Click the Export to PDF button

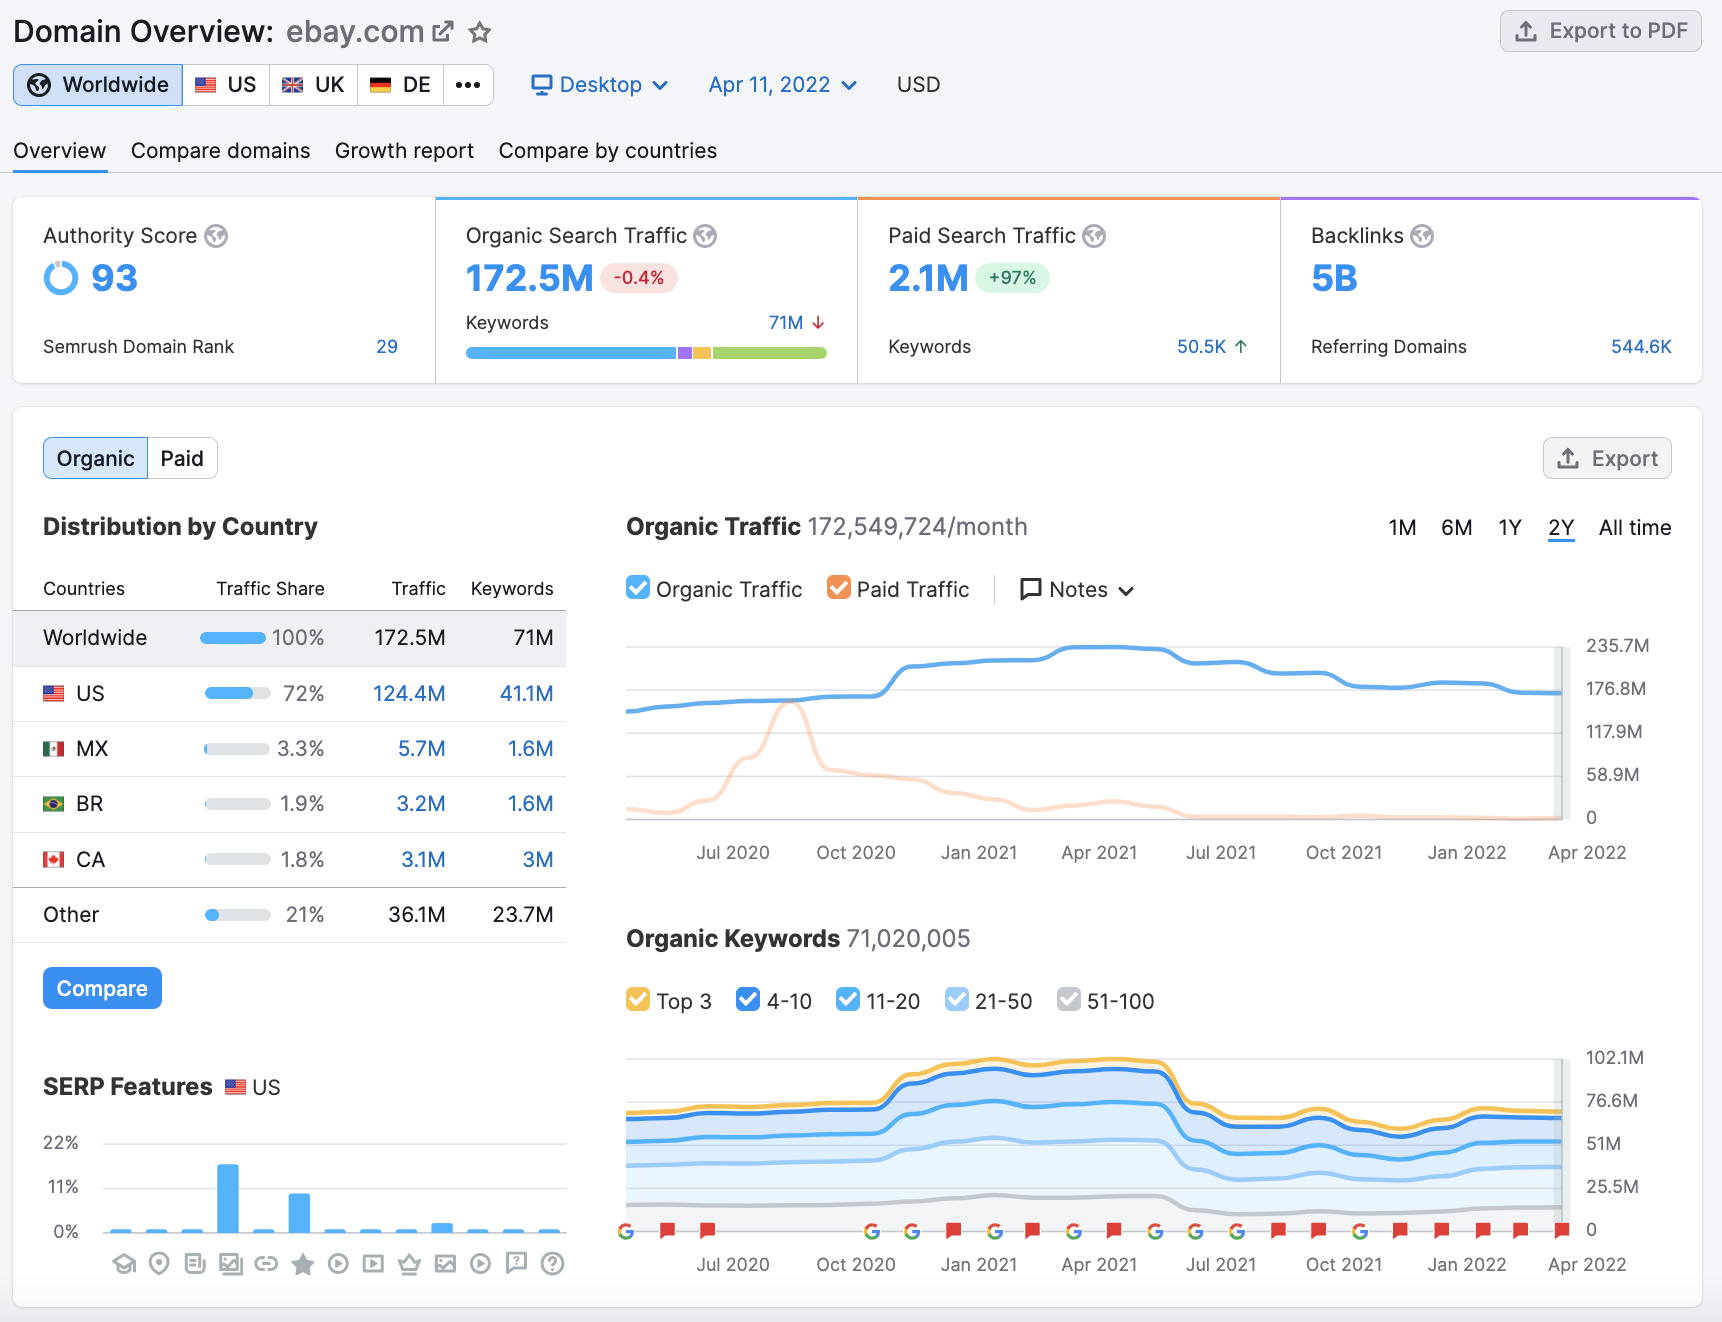tap(1601, 31)
